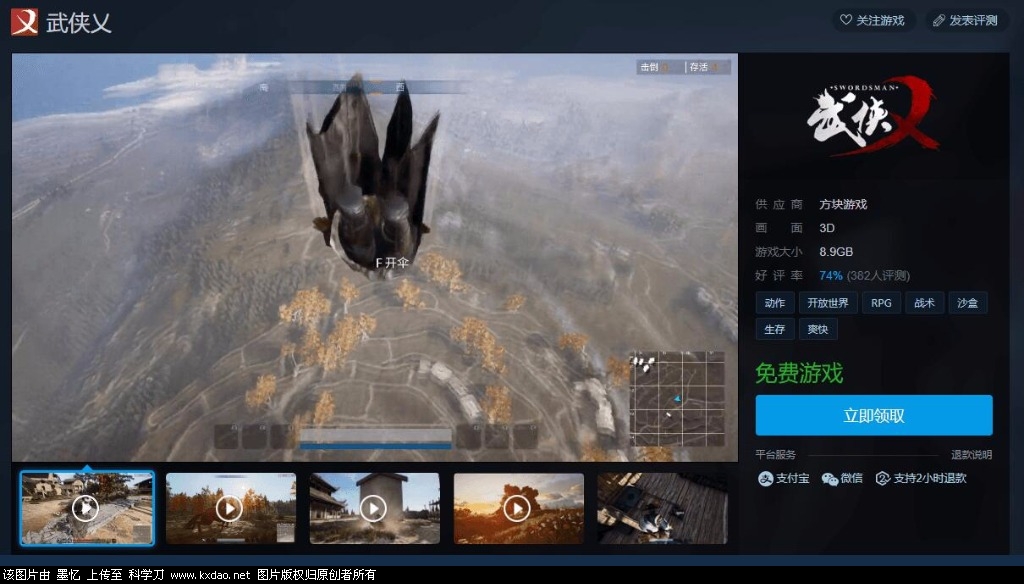This screenshot has height=584, width=1024.
Task: Click the 2-hour refund support icon
Action: (x=882, y=479)
